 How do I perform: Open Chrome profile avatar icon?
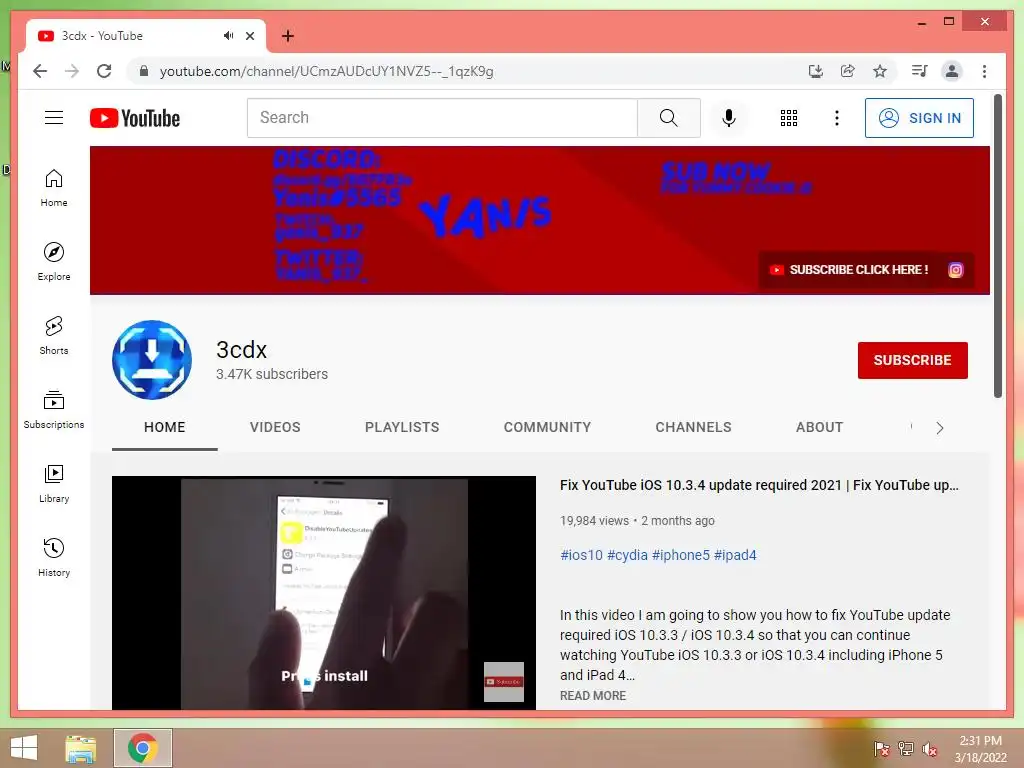click(x=952, y=71)
